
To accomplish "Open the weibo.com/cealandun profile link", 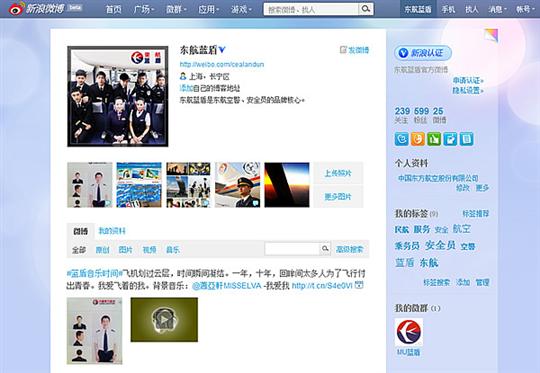I will pyautogui.click(x=222, y=64).
